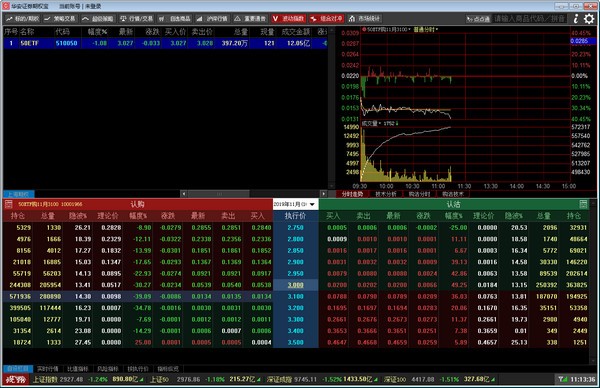Click the info 'i' icon
The width and height of the screenshot is (600, 388).
tap(576, 18)
